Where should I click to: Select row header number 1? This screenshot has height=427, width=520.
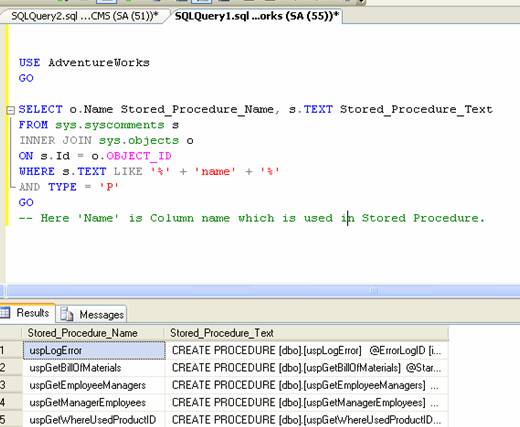11,350
